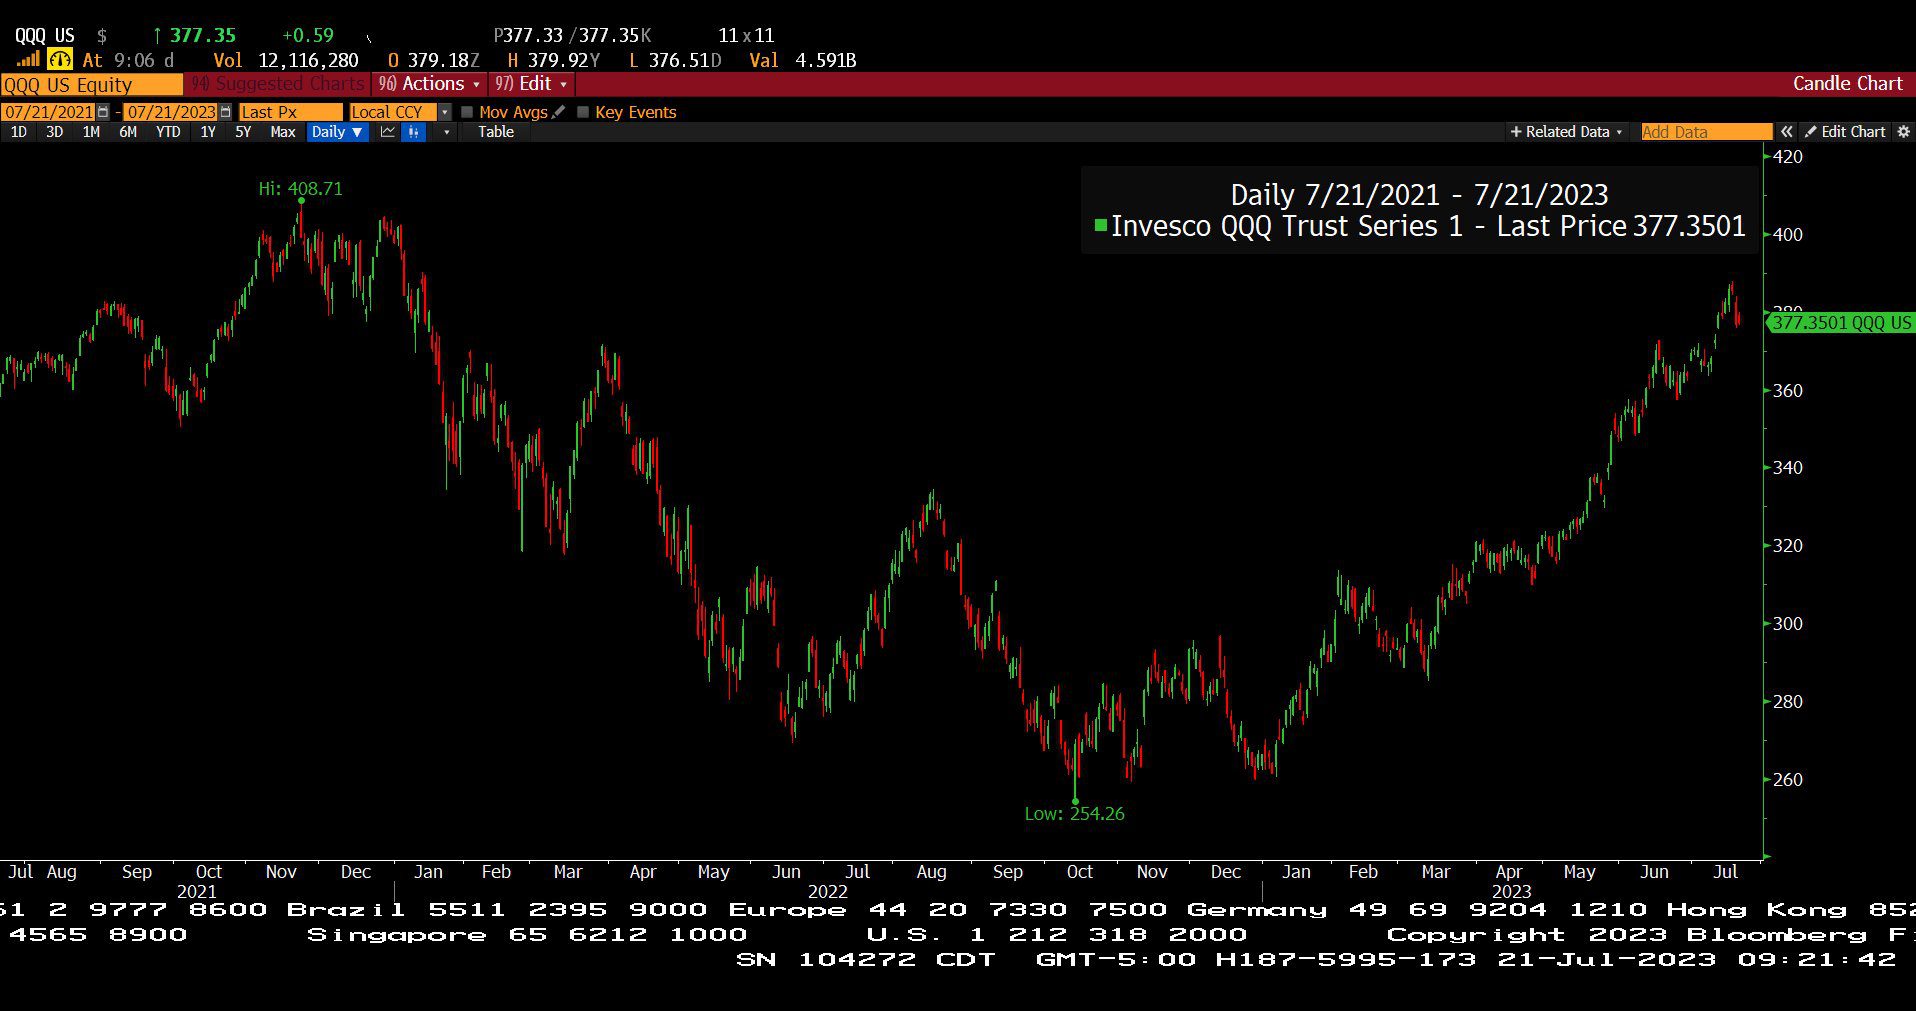Click the last price 377.35 in header
This screenshot has height=1011, width=1916.
point(202,36)
